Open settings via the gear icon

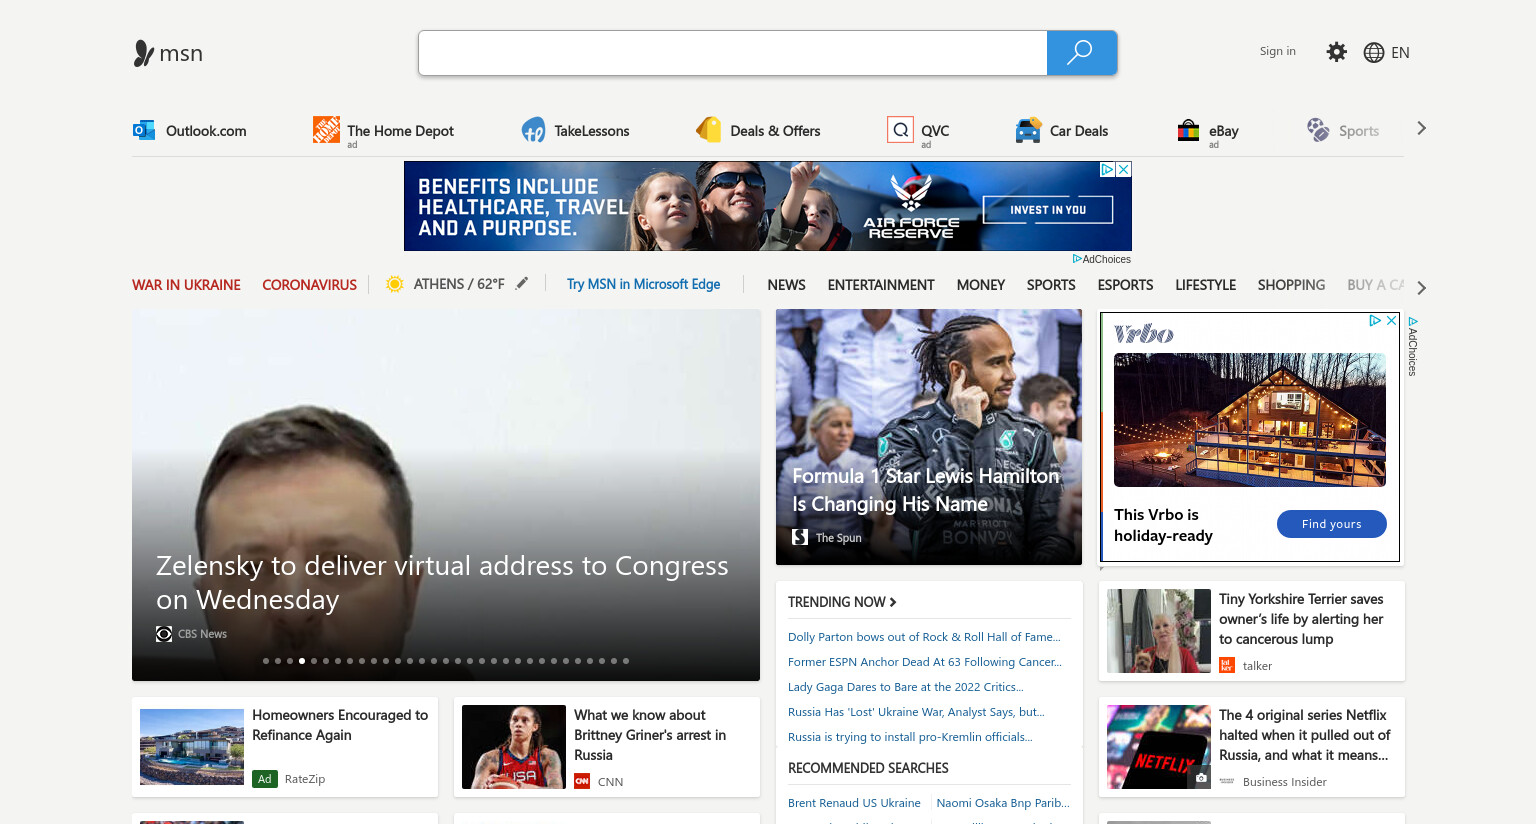pyautogui.click(x=1336, y=52)
